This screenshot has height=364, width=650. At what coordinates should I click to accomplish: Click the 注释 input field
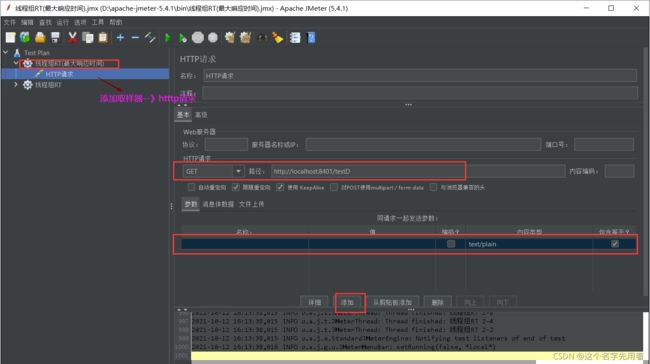[x=420, y=93]
